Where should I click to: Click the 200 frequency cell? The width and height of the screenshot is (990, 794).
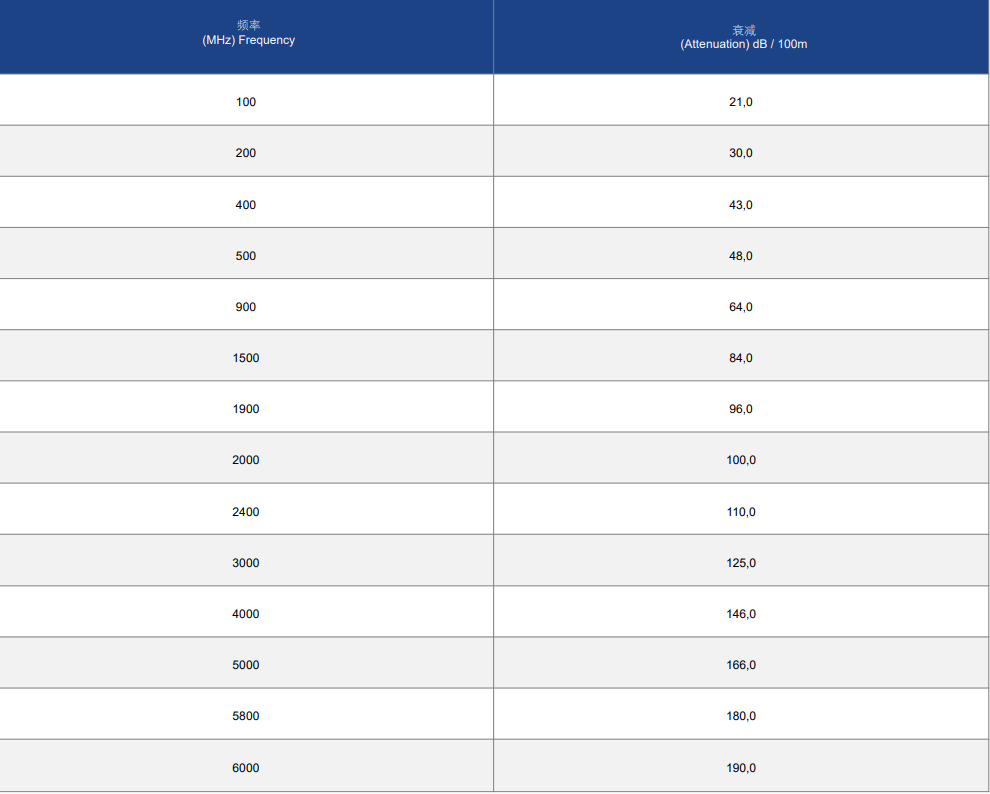[246, 151]
